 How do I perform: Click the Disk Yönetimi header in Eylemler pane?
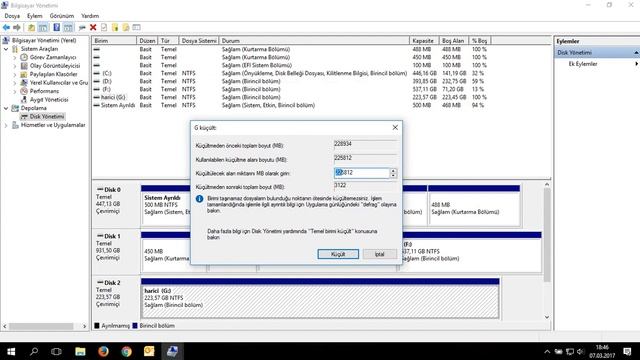(596, 53)
